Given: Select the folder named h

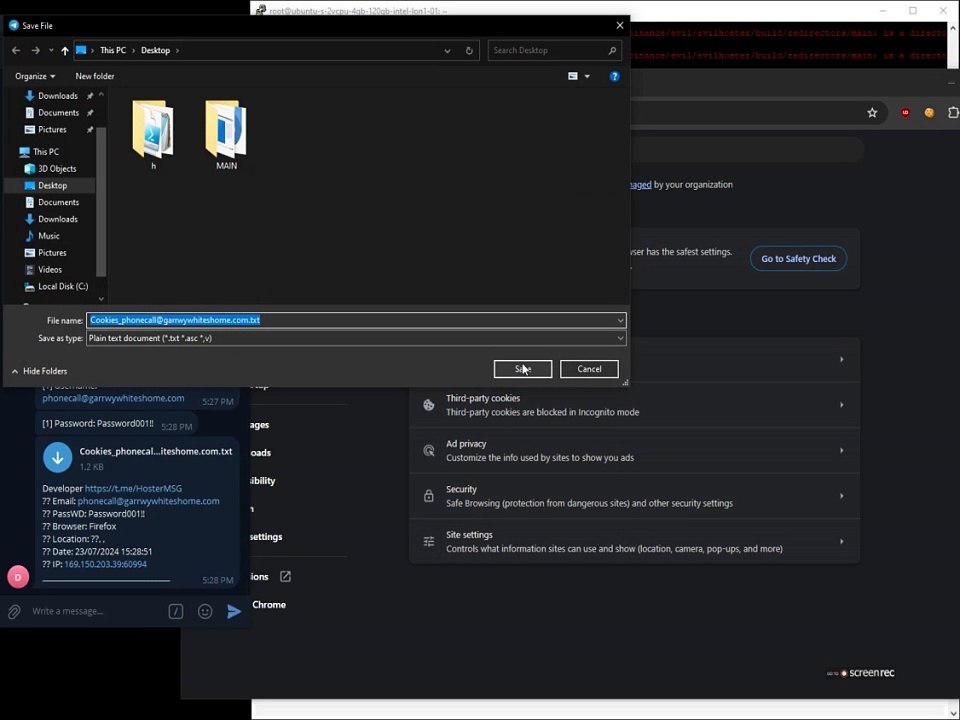Looking at the screenshot, I should pyautogui.click(x=153, y=135).
